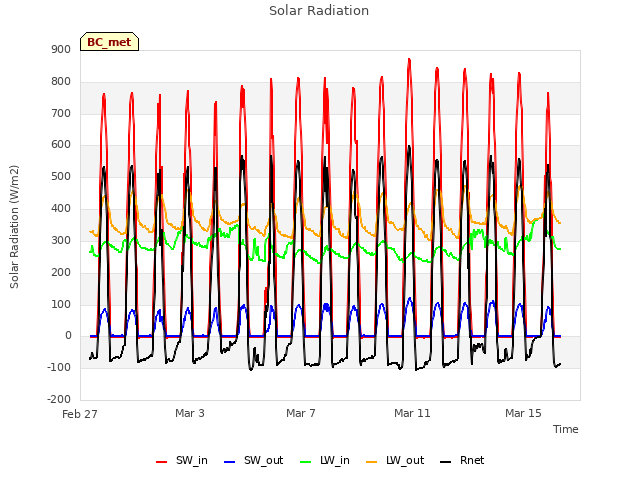Click the blue SW_out legend swatch

pyautogui.click(x=230, y=462)
